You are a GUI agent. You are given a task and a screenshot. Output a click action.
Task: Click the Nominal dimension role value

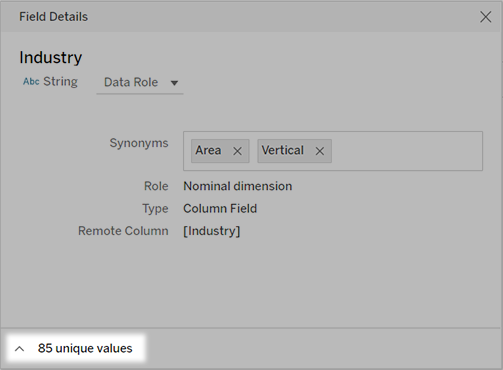click(x=238, y=186)
